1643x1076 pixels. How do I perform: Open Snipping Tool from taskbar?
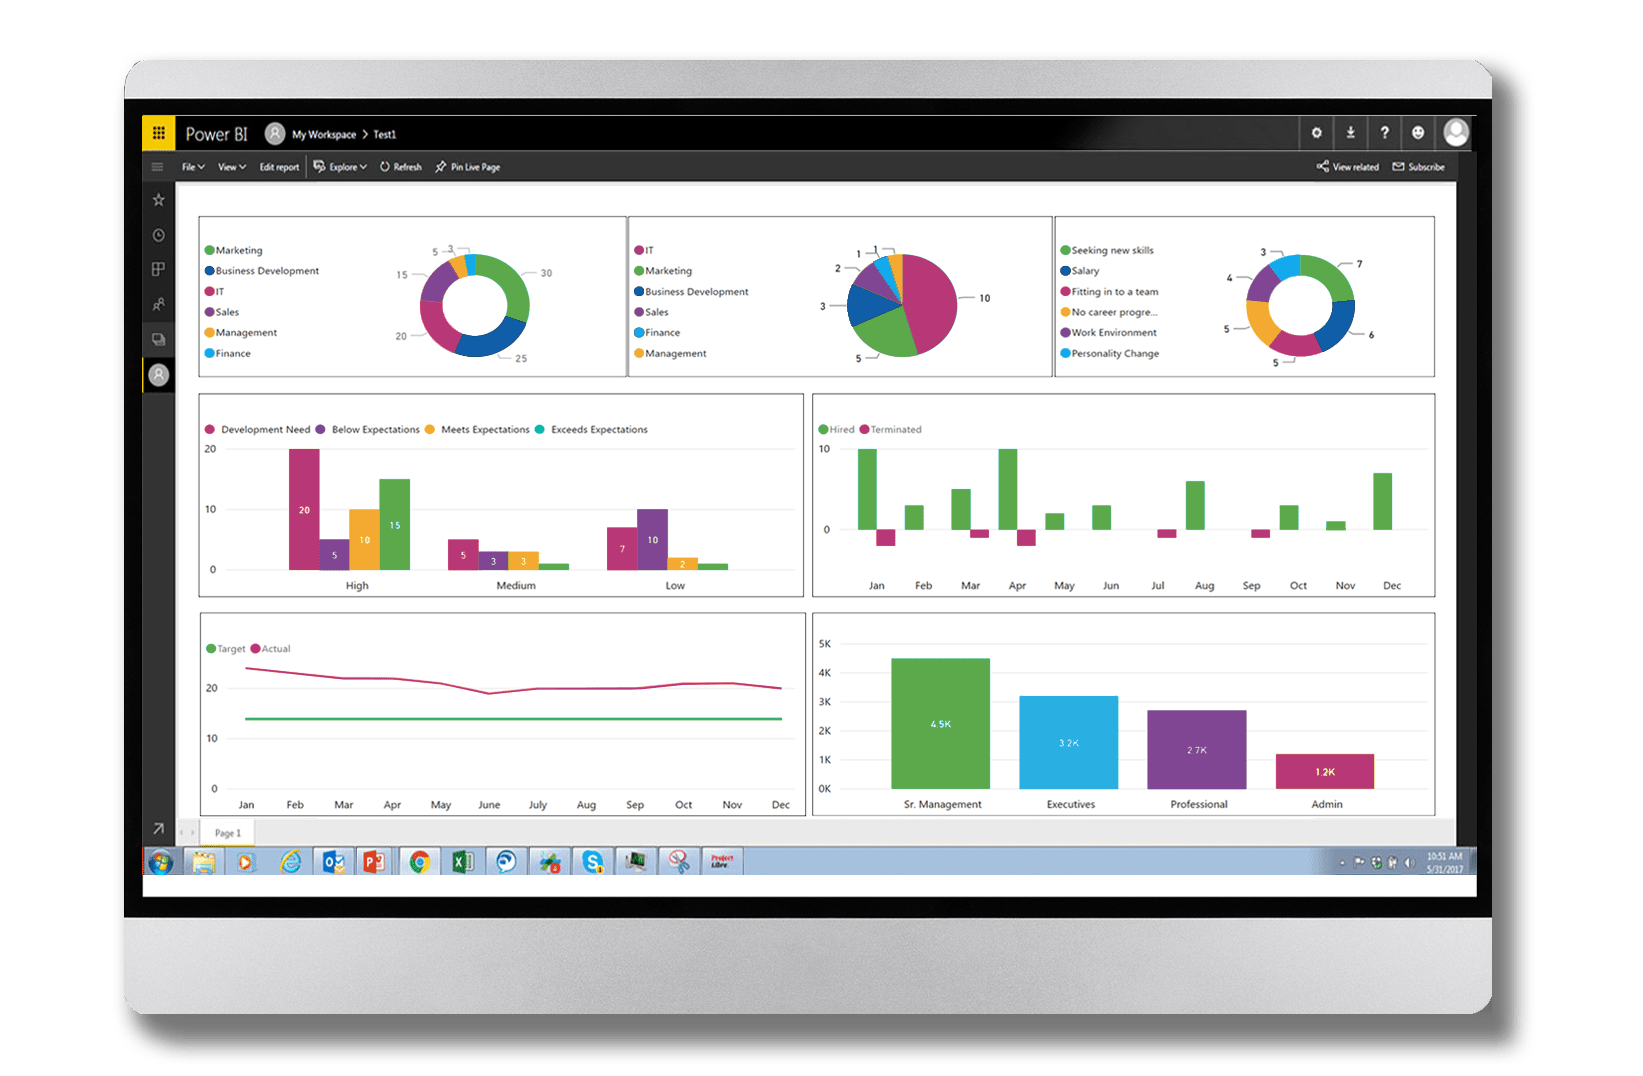(679, 862)
